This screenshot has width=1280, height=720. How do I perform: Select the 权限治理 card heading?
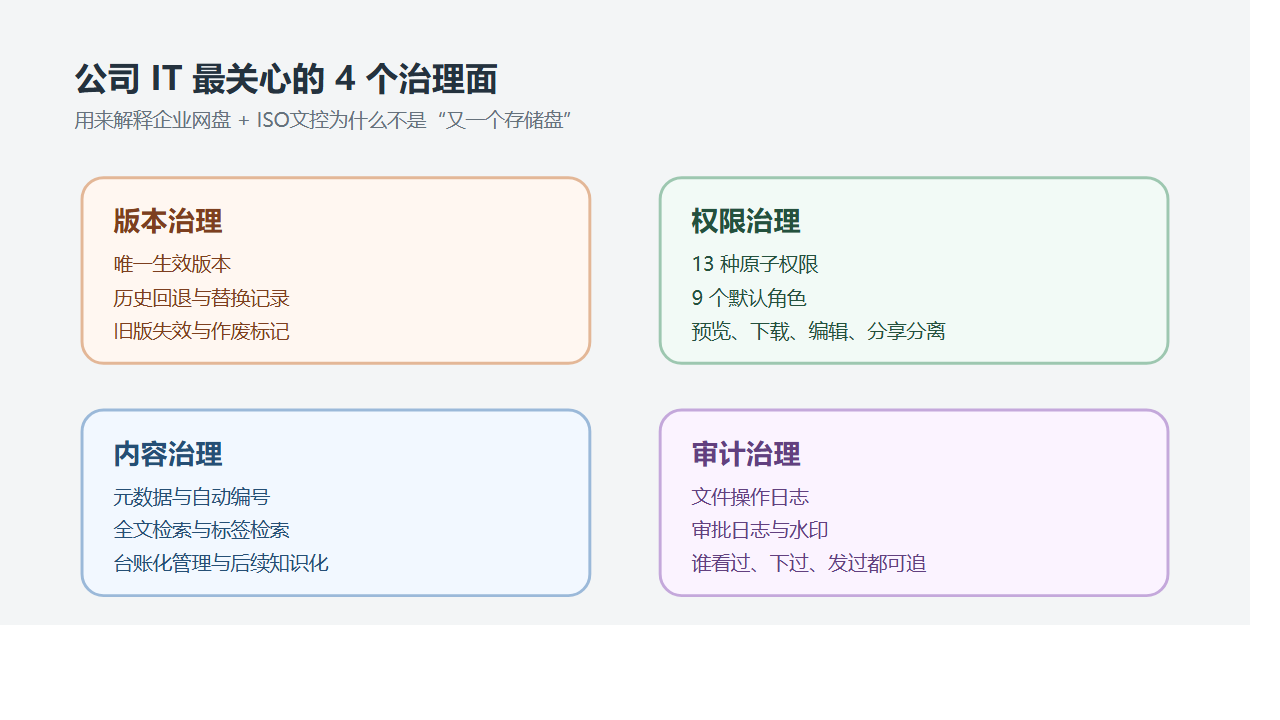coord(746,221)
